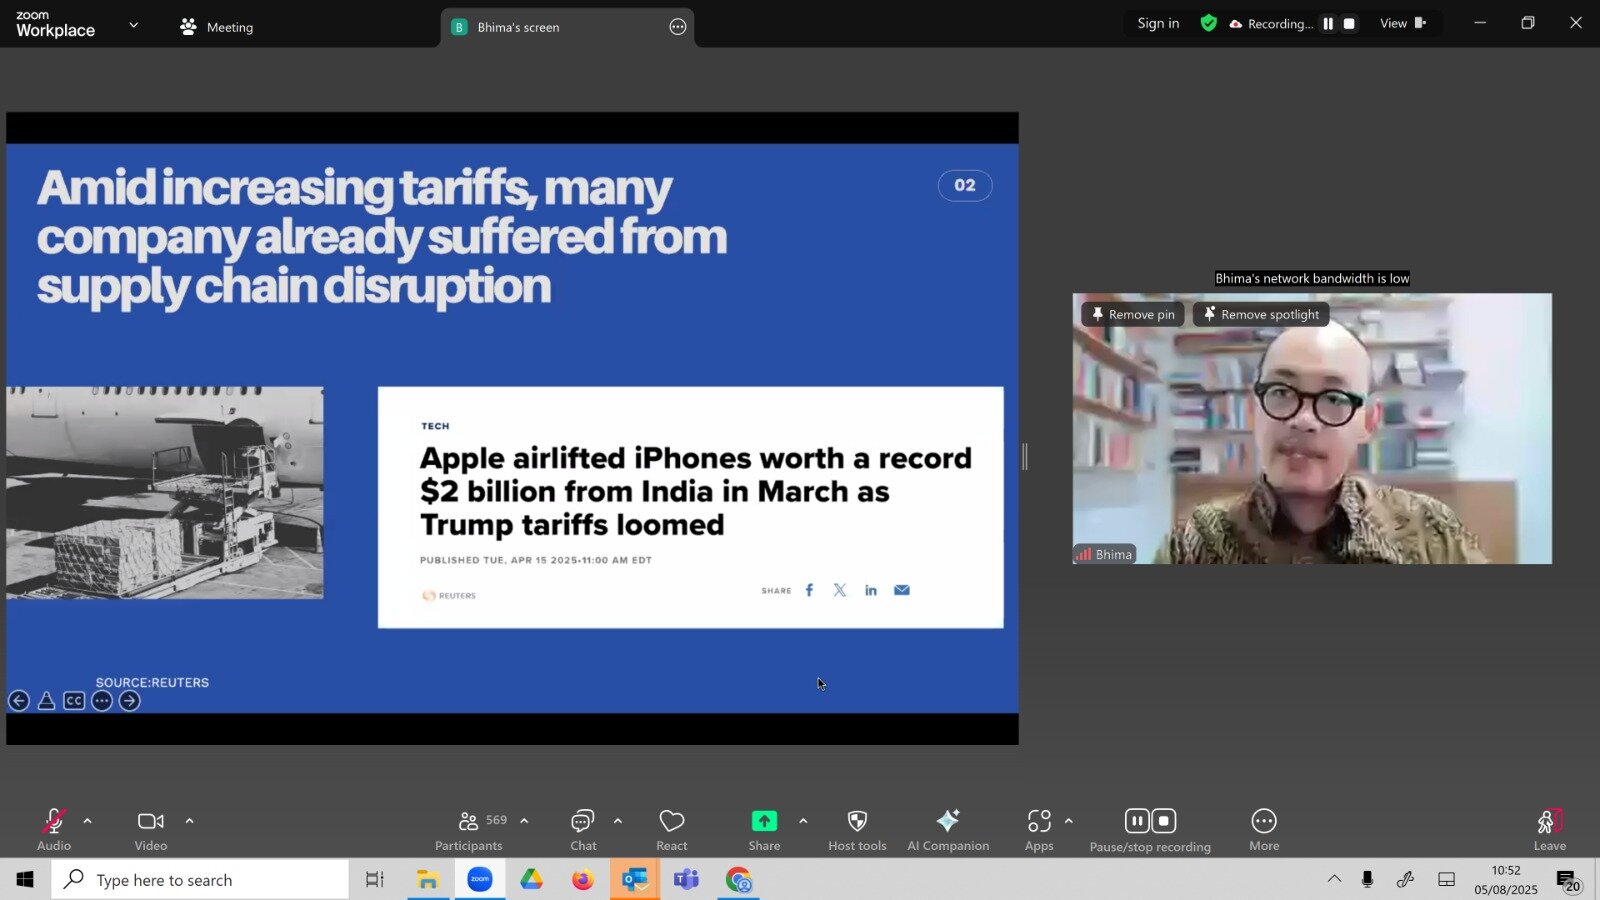Expand the audio options arrow
The width and height of the screenshot is (1600, 900).
click(88, 821)
